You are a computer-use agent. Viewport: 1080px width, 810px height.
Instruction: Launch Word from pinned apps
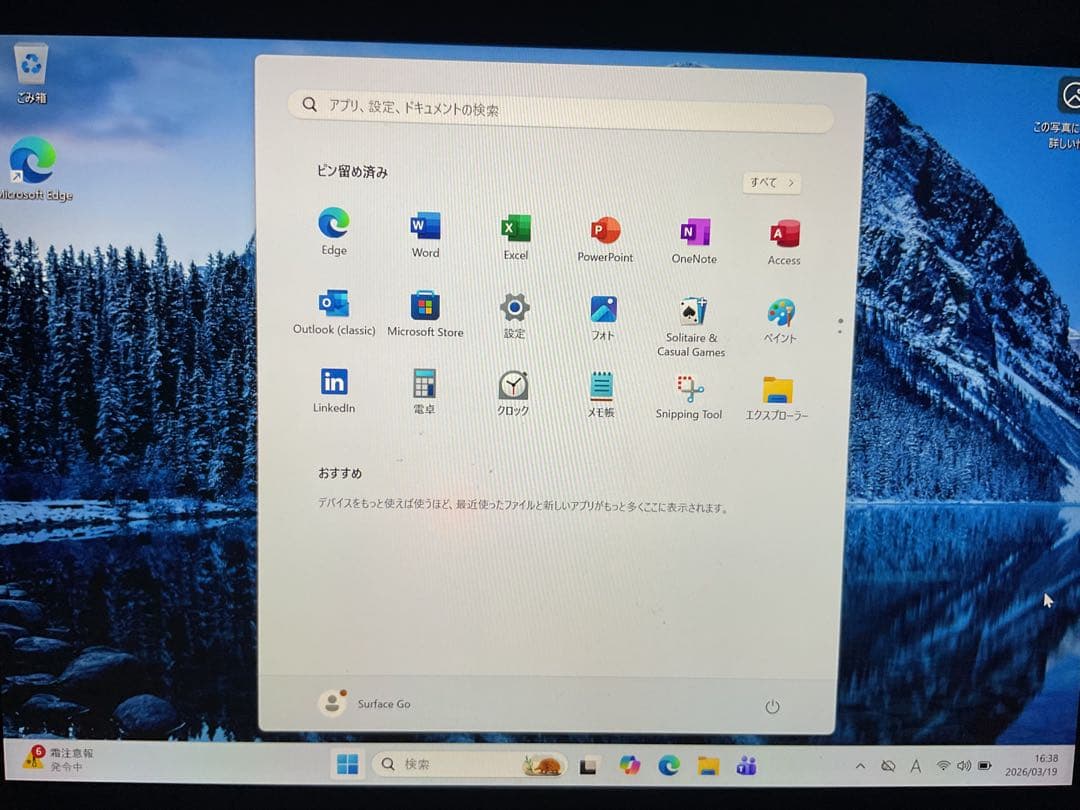pyautogui.click(x=425, y=234)
